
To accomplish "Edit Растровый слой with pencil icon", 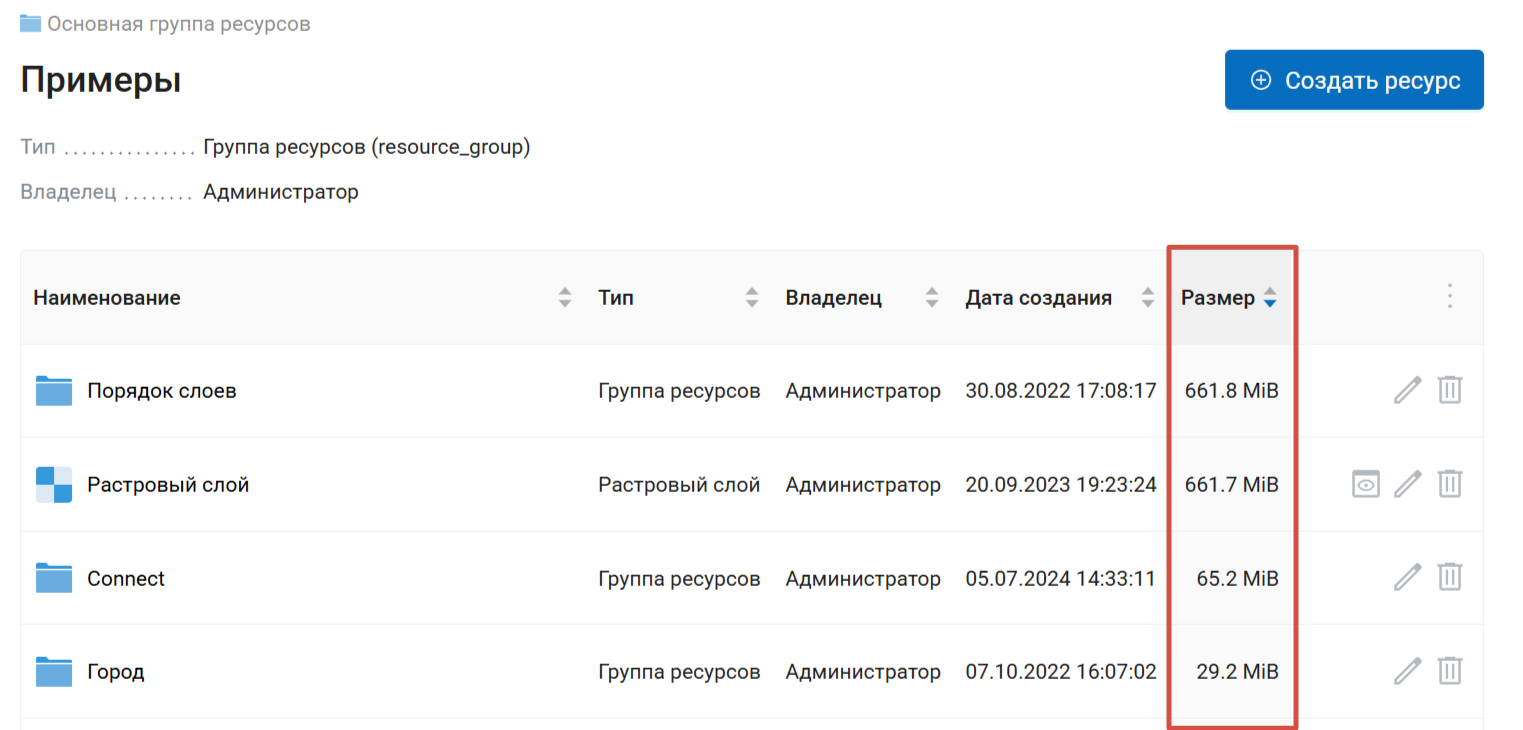I will click(x=1407, y=484).
